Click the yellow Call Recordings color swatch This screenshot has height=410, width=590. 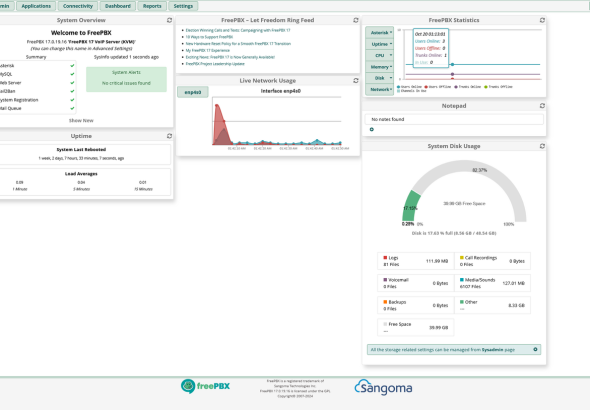click(462, 258)
